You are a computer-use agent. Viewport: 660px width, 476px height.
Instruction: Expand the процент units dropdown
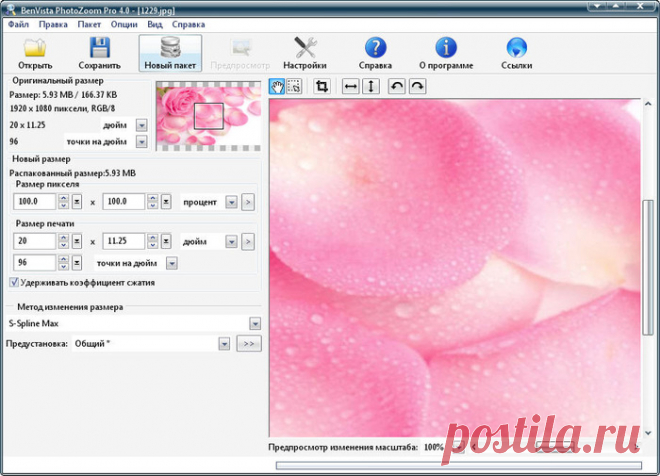pos(231,202)
